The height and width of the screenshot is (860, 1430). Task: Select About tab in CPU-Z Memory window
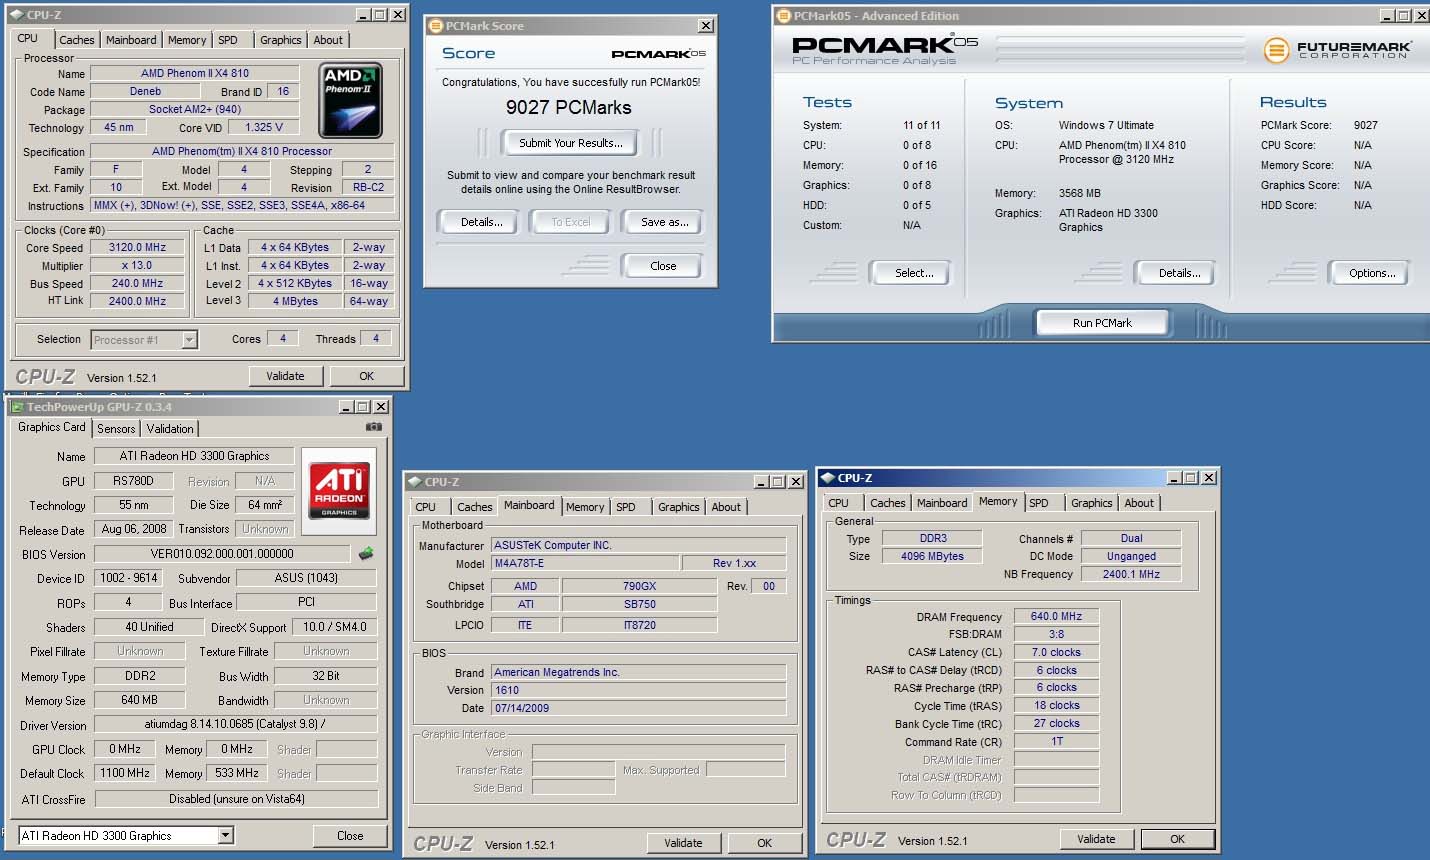coord(1139,503)
